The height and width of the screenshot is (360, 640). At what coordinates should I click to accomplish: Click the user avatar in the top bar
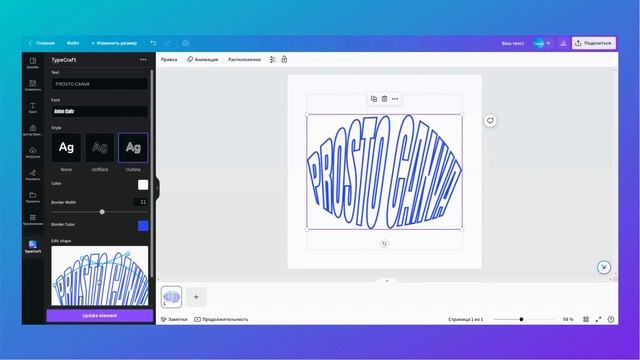[538, 43]
